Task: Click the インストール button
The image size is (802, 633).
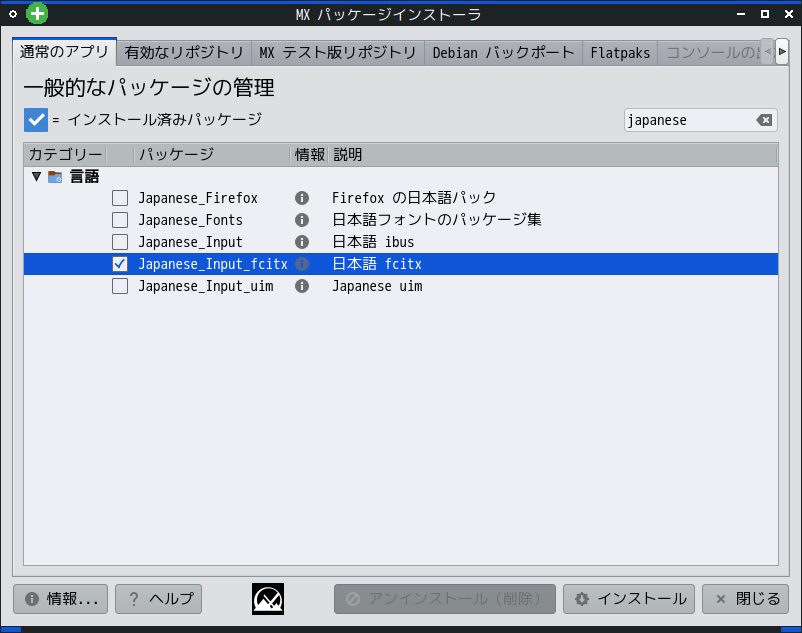Action: pyautogui.click(x=628, y=598)
